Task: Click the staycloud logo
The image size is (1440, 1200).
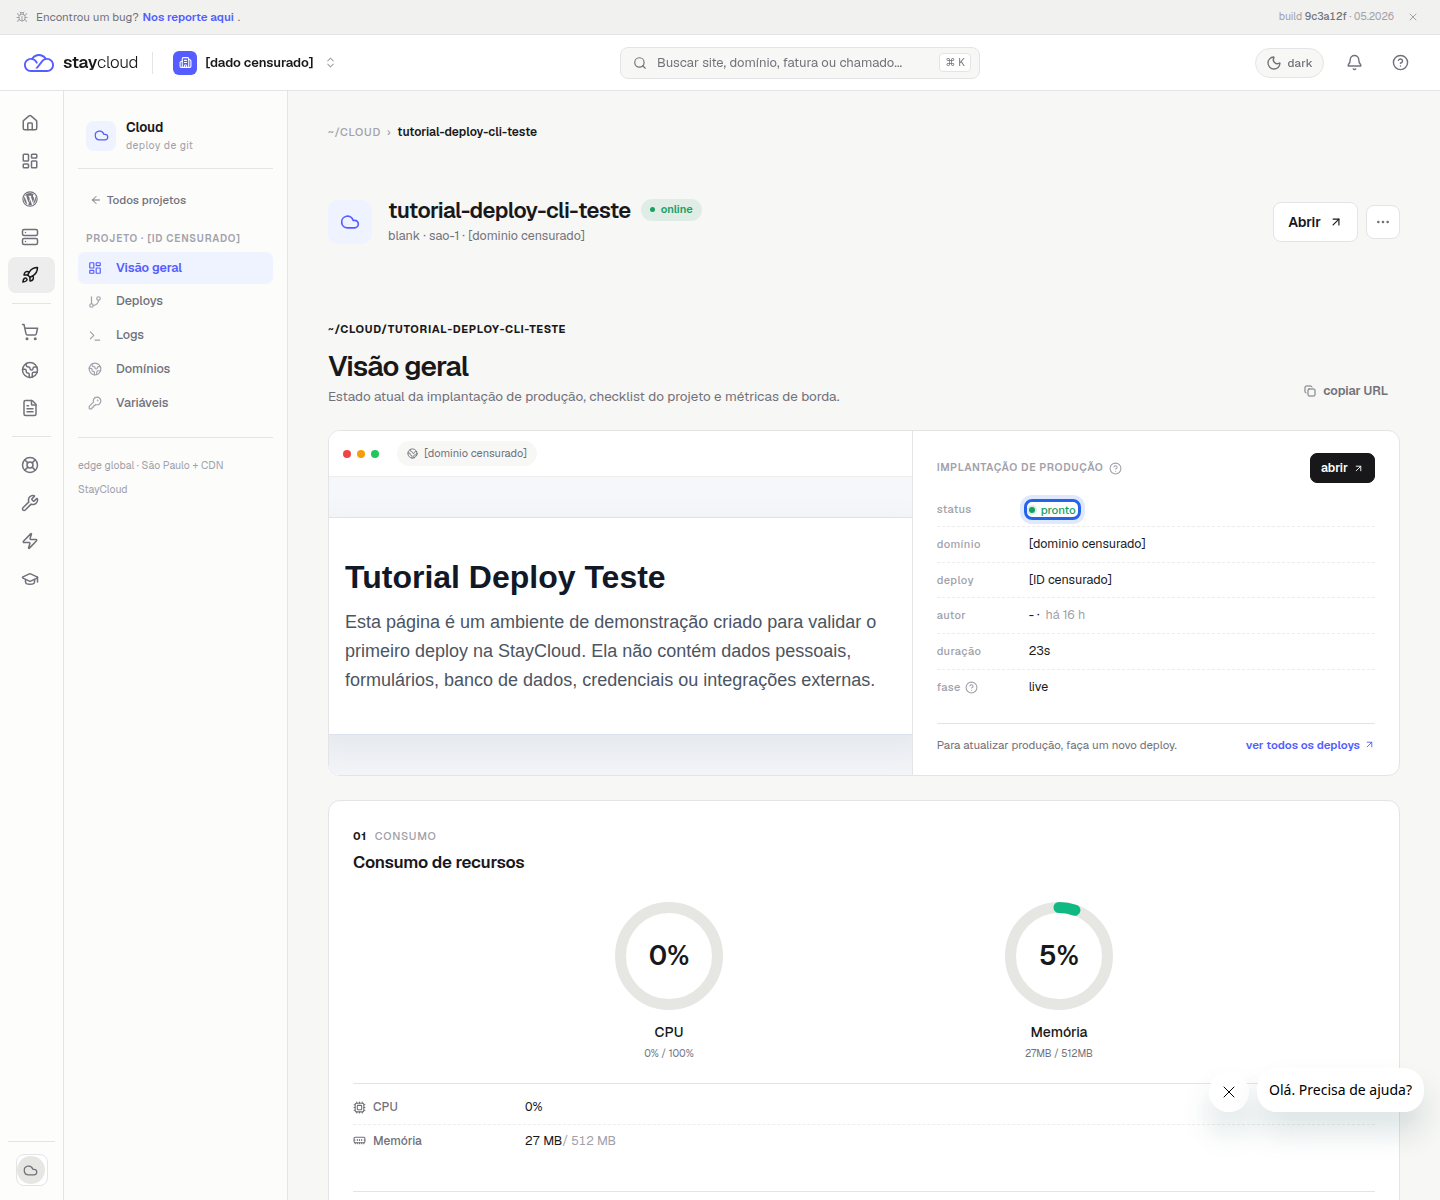Action: point(81,63)
